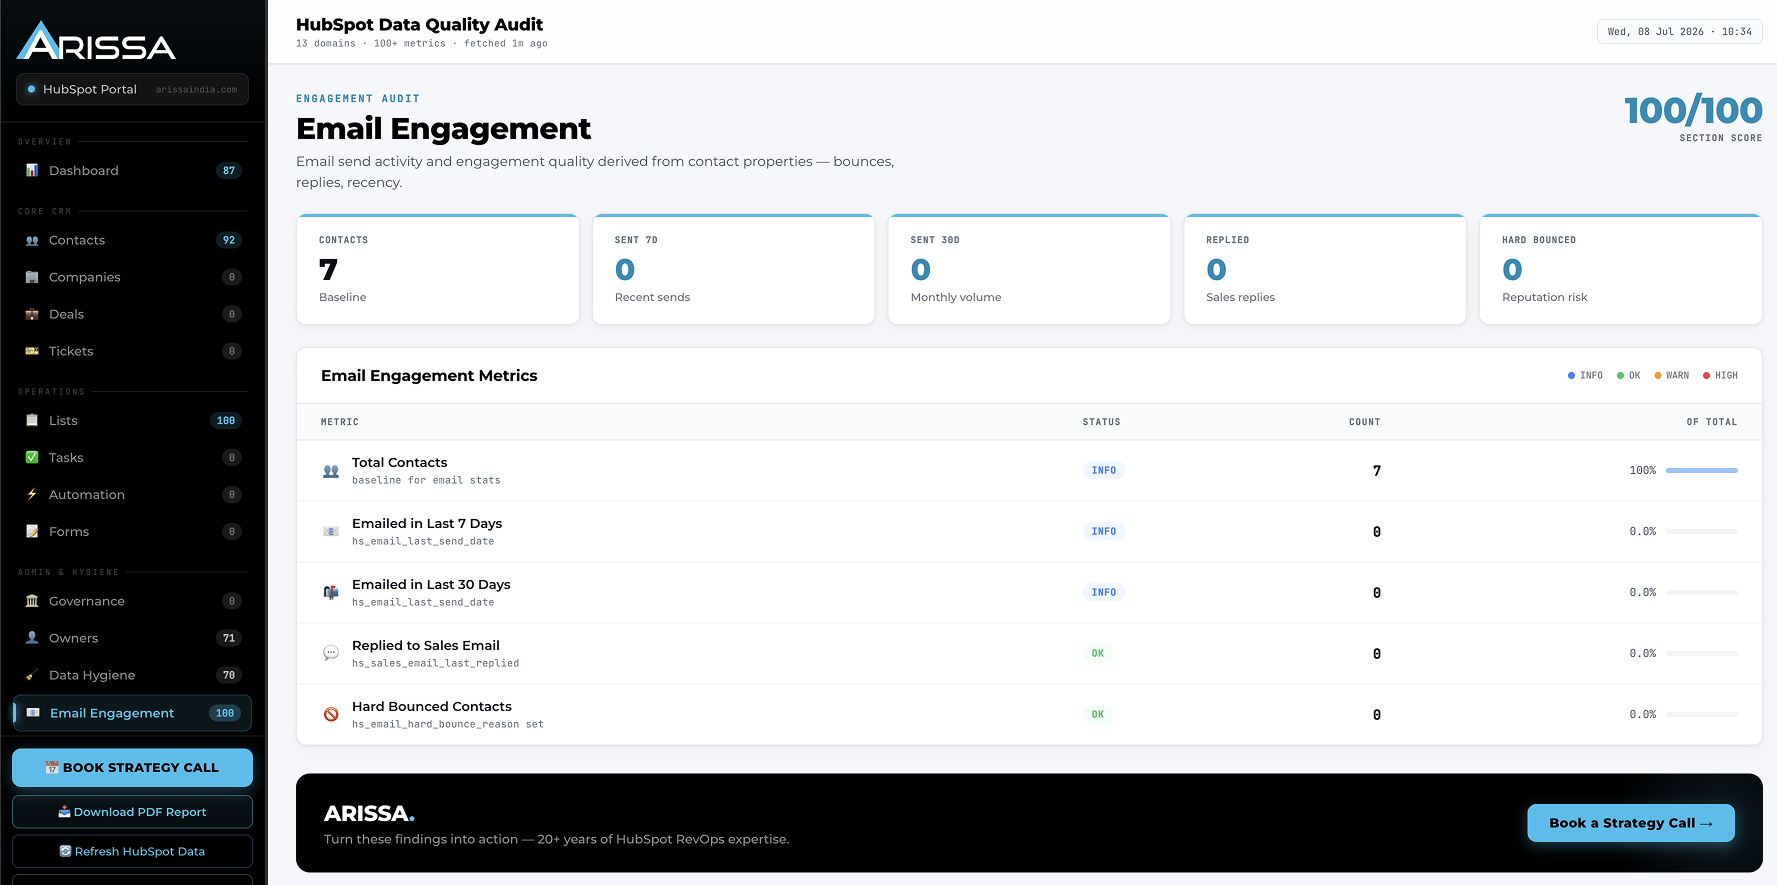Open the Dashboard section
Screen dimensions: 1777x885
[132, 171]
